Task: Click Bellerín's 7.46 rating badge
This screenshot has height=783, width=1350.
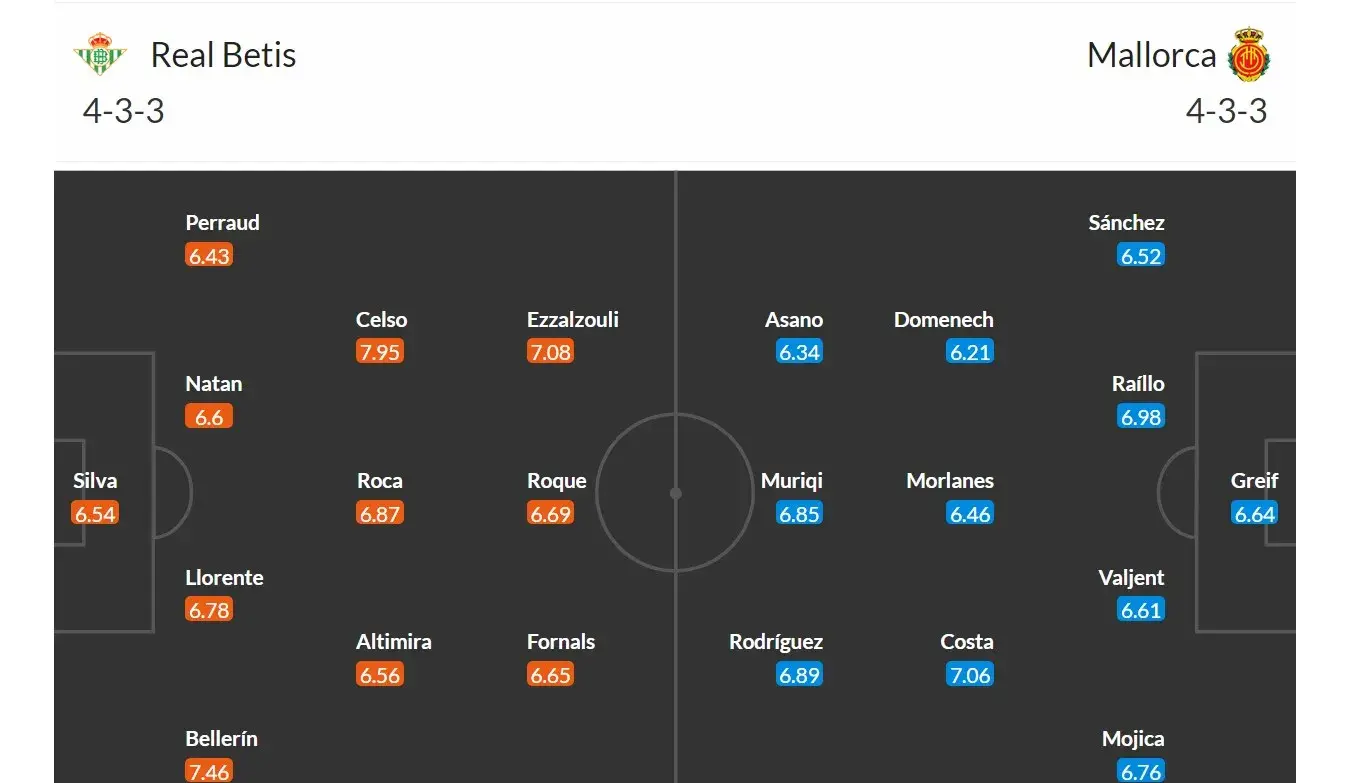Action: click(209, 770)
